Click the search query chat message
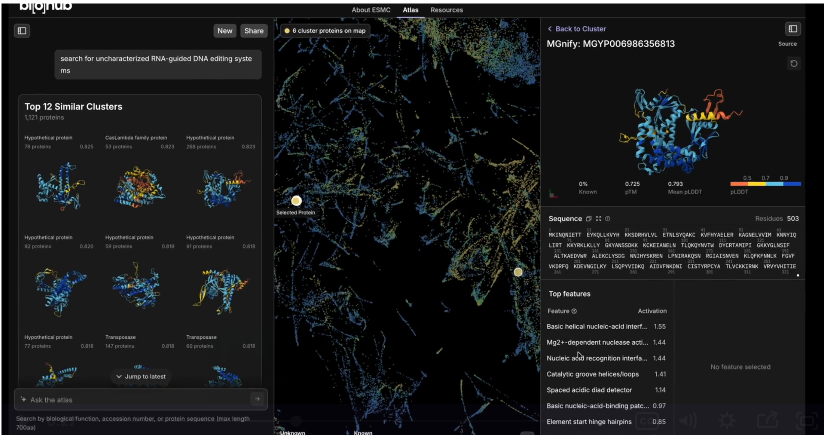 click(158, 65)
